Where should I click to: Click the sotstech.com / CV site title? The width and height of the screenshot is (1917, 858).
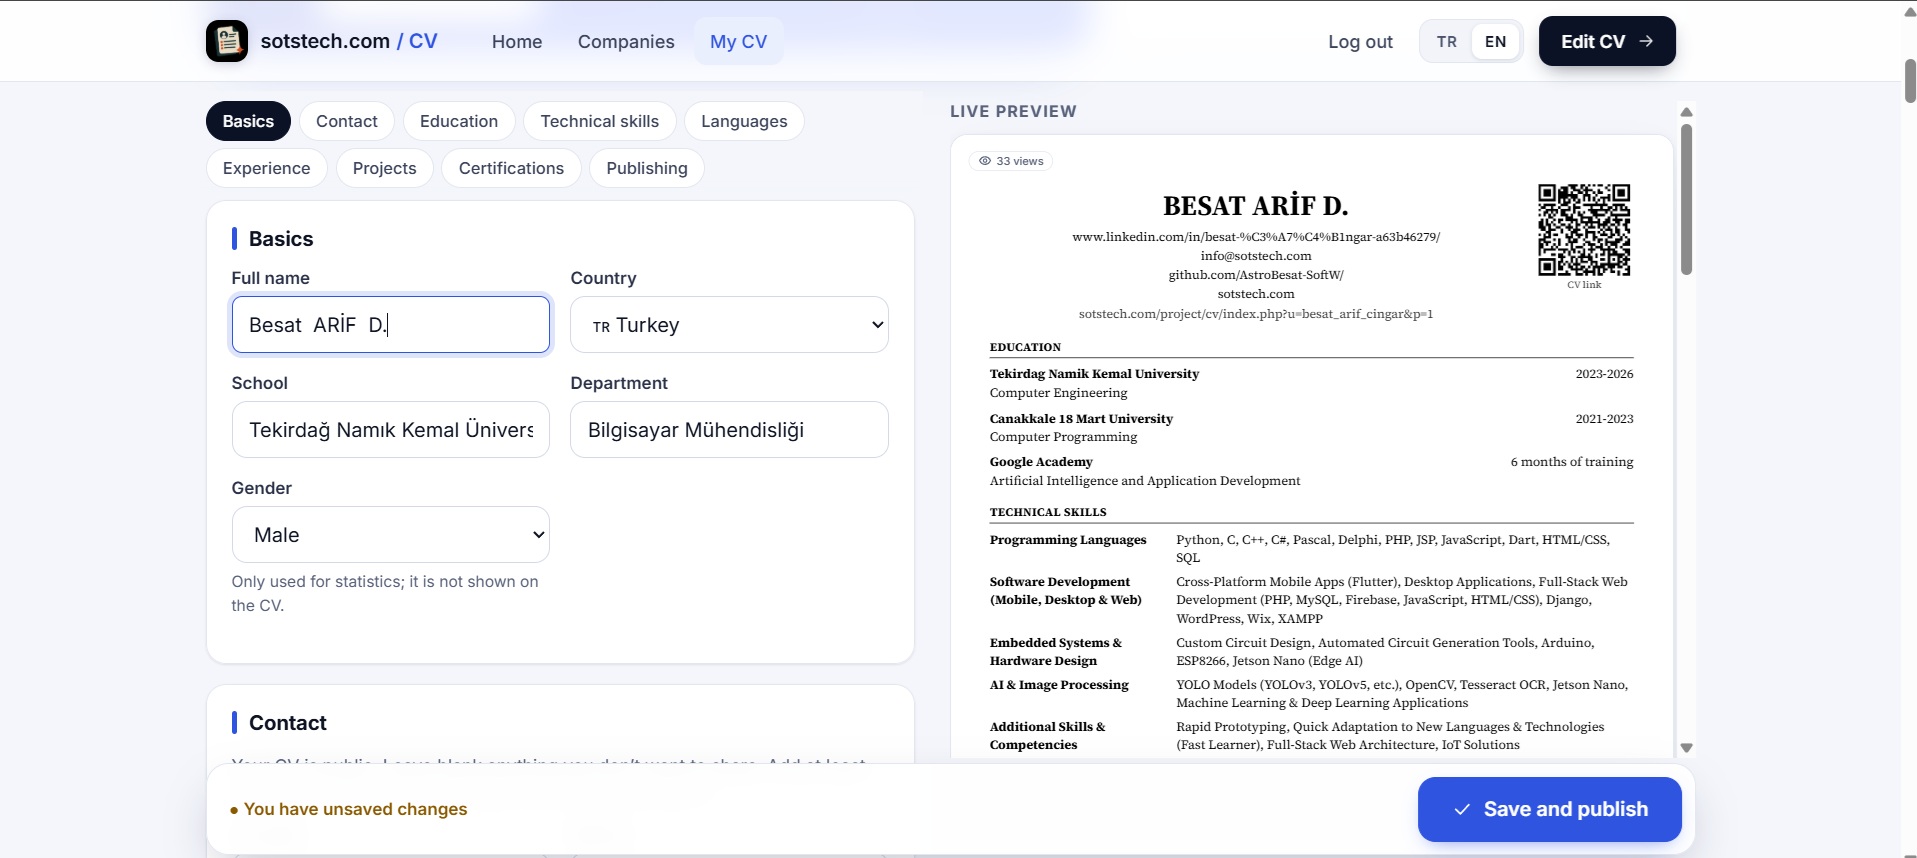coord(349,41)
